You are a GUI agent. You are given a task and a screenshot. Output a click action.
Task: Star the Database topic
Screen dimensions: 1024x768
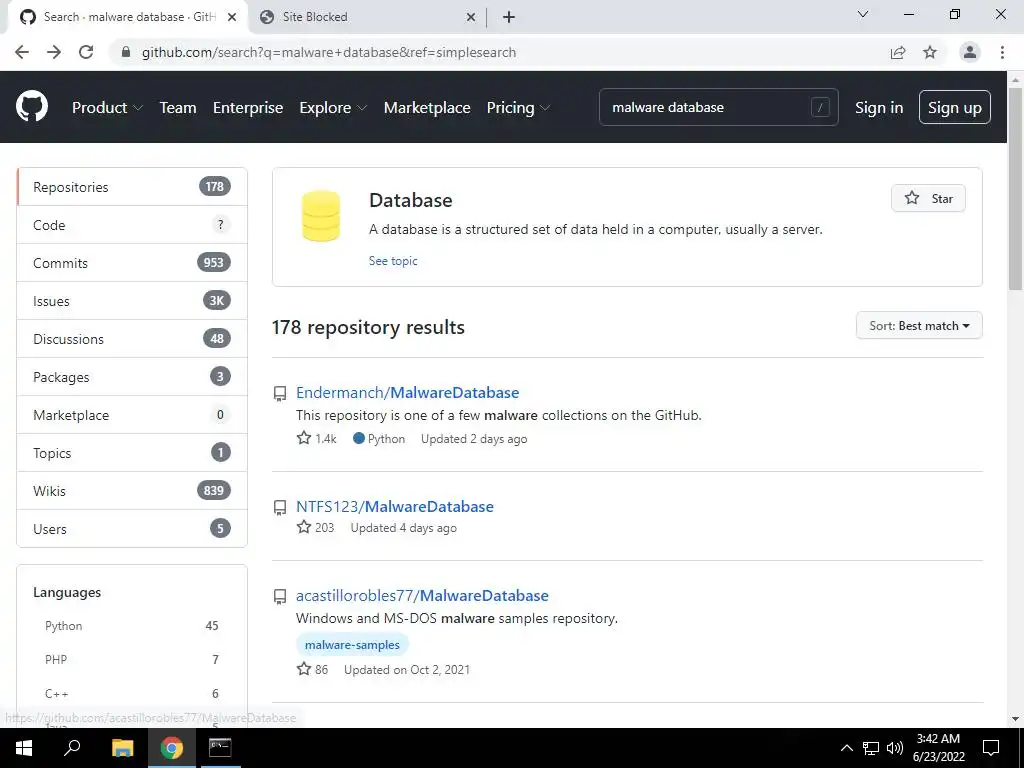point(928,199)
